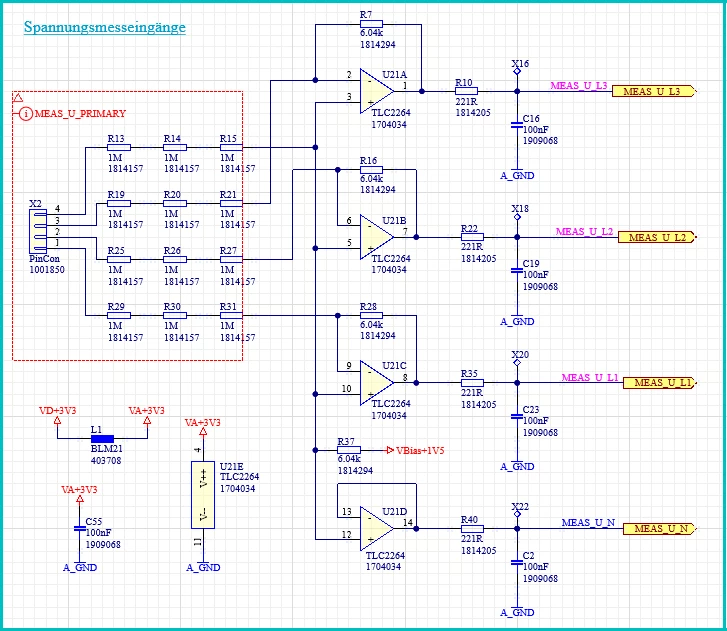
Task: Select the L1 BLM21 ferrite bead
Action: [102, 439]
